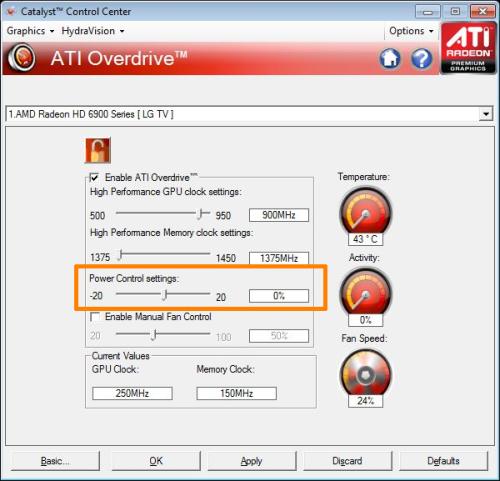Viewport: 500px width, 481px height.
Task: Click the ATI Overdrive gauge logo icon
Action: [21, 58]
